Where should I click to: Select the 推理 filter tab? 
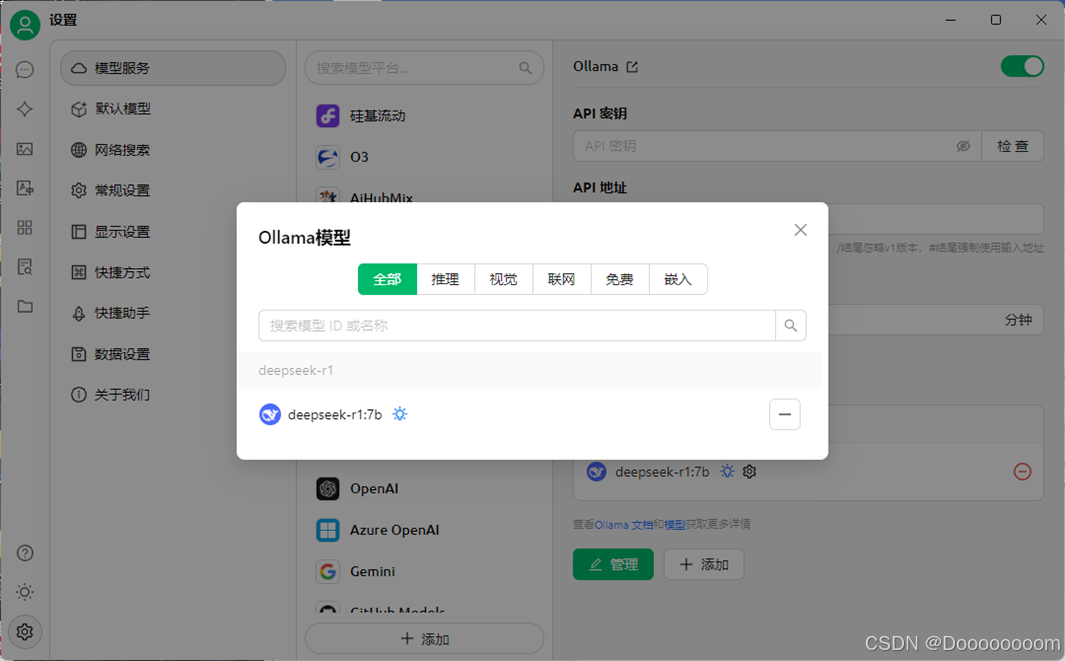click(446, 279)
